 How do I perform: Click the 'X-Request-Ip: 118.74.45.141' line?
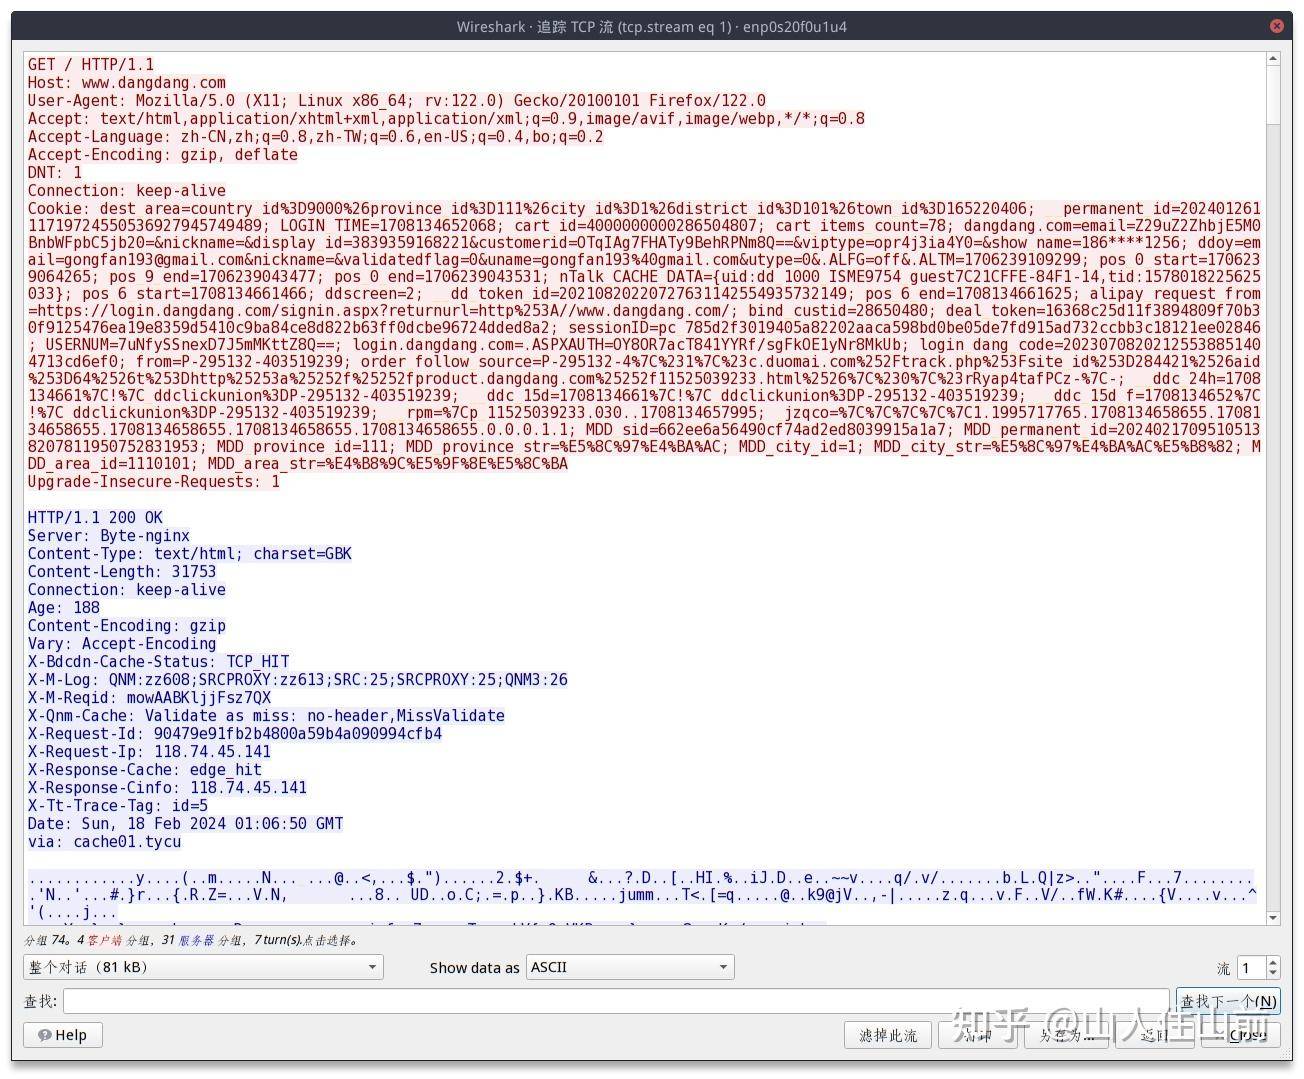pos(150,752)
